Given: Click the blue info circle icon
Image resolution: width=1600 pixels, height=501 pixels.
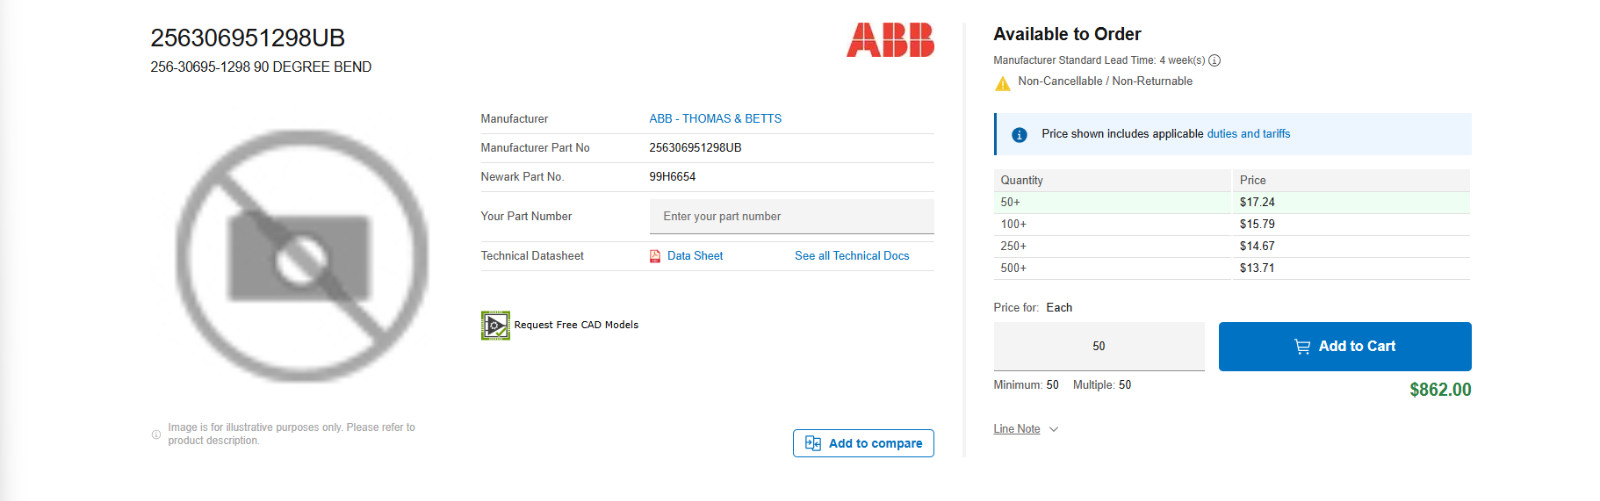Looking at the screenshot, I should click(x=1019, y=135).
